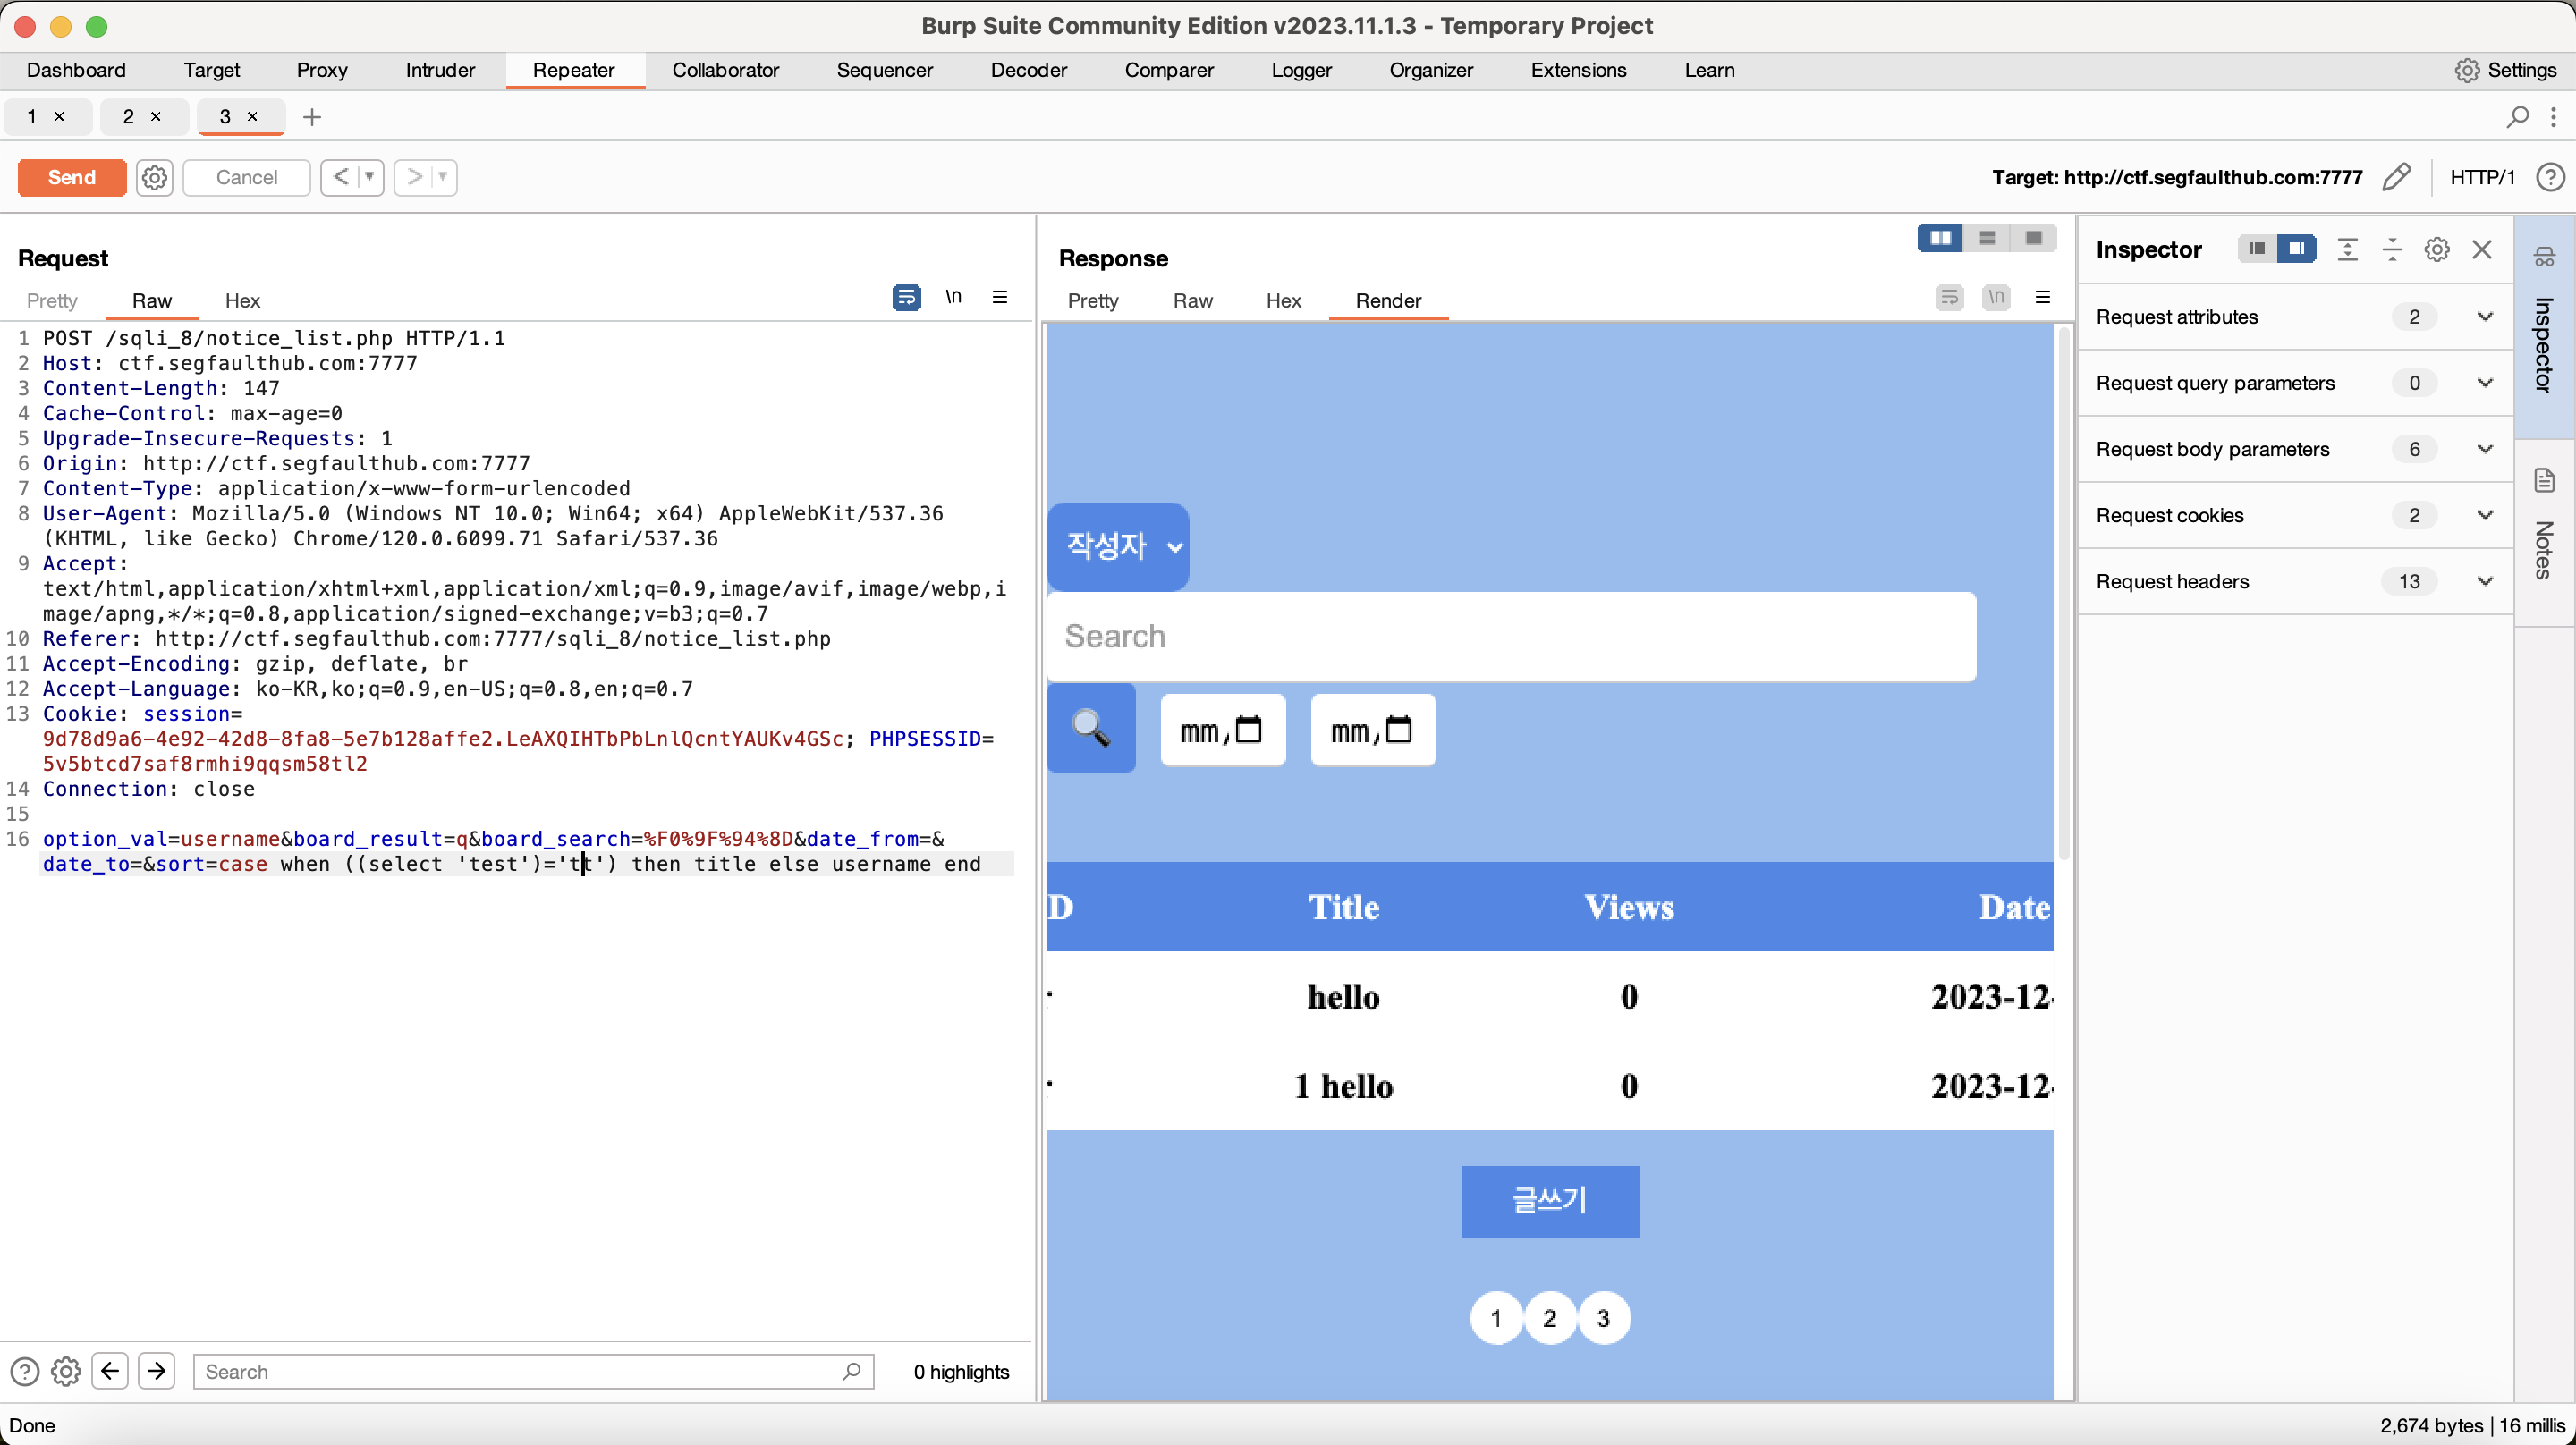Close Repeater tab 1
This screenshot has width=2576, height=1445.
pyautogui.click(x=59, y=116)
